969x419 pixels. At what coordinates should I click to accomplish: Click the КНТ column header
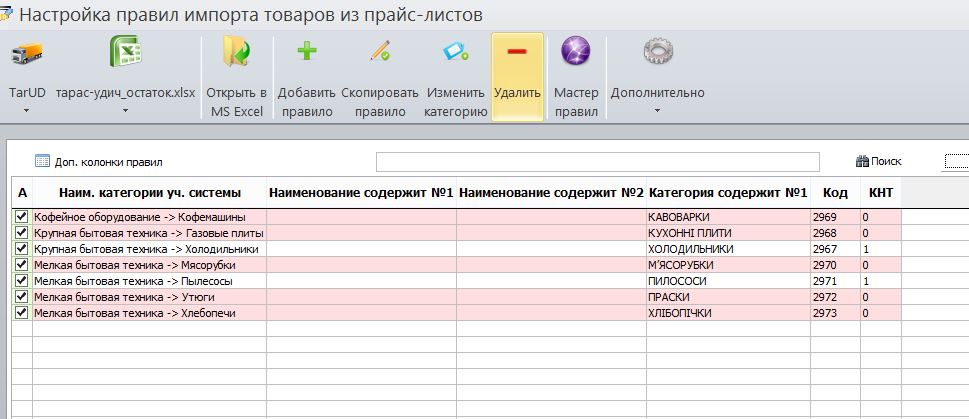point(881,193)
